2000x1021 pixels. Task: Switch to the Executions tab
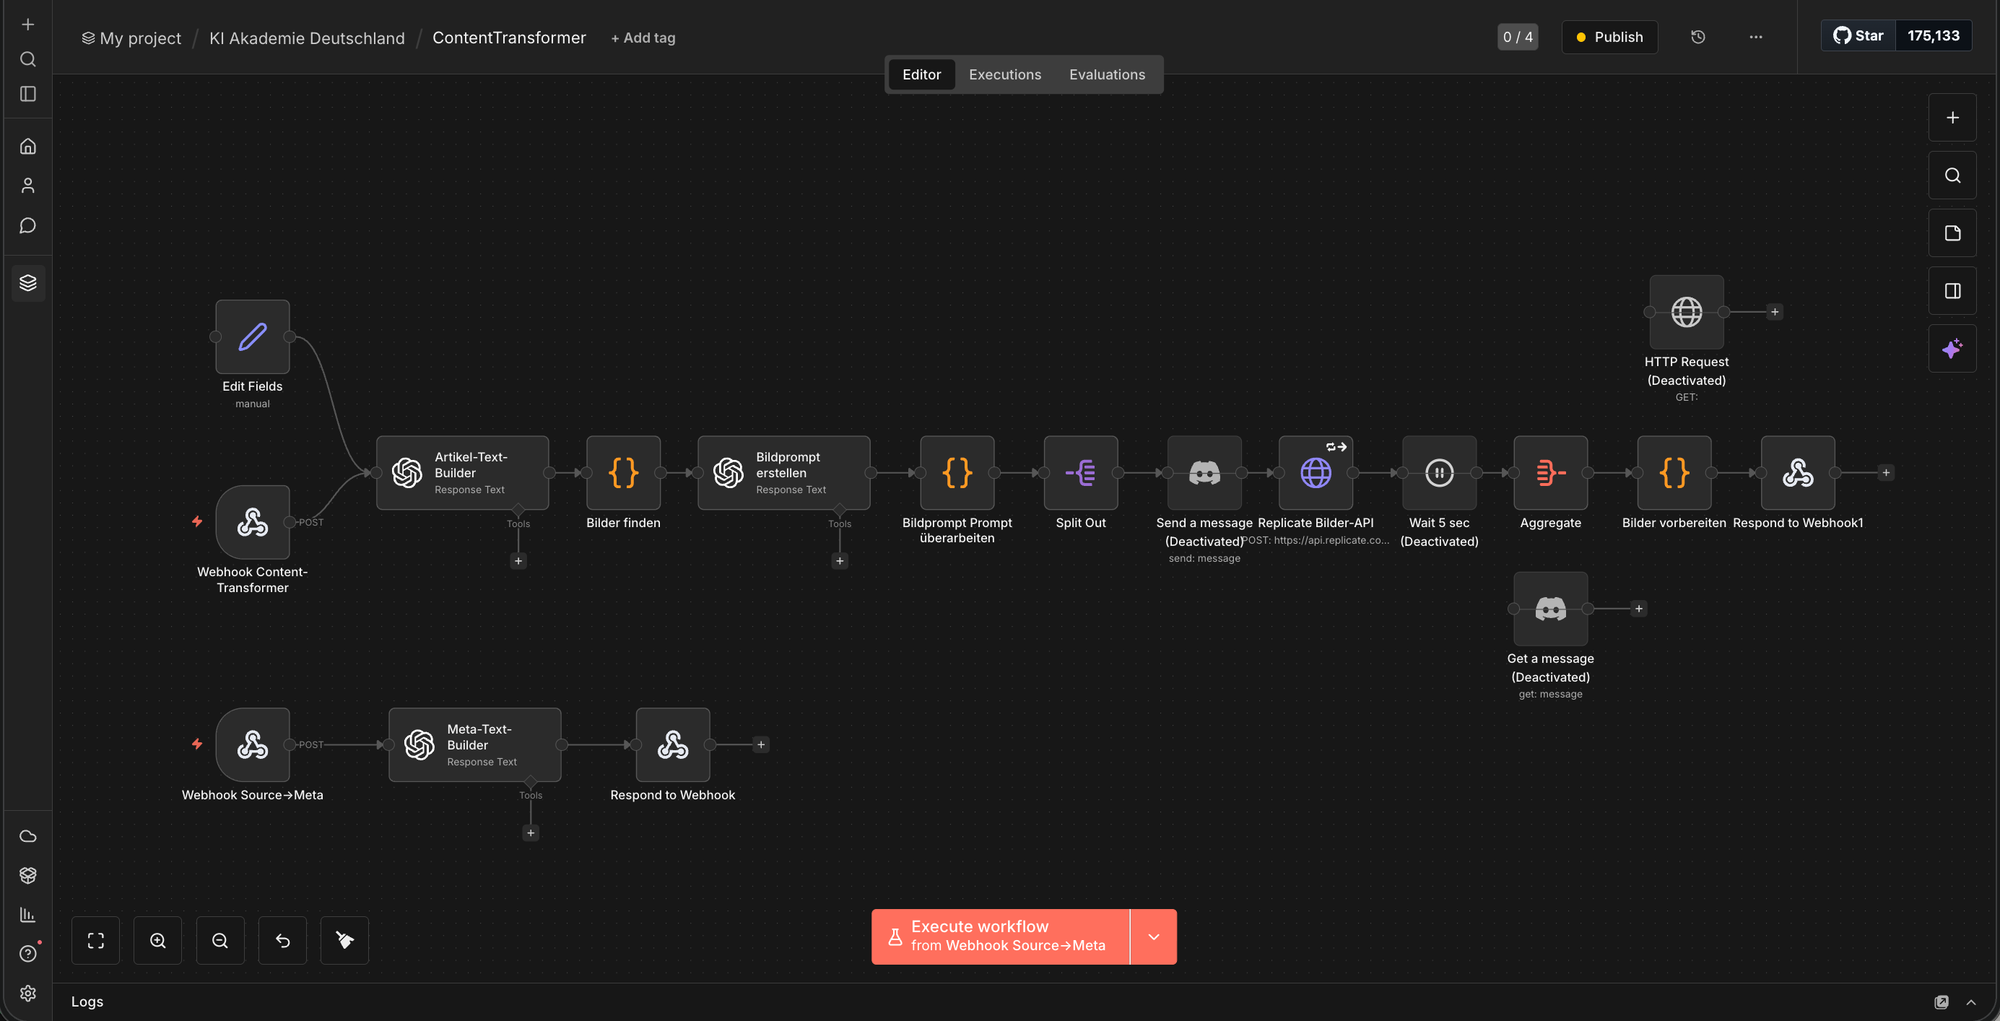pos(1004,75)
